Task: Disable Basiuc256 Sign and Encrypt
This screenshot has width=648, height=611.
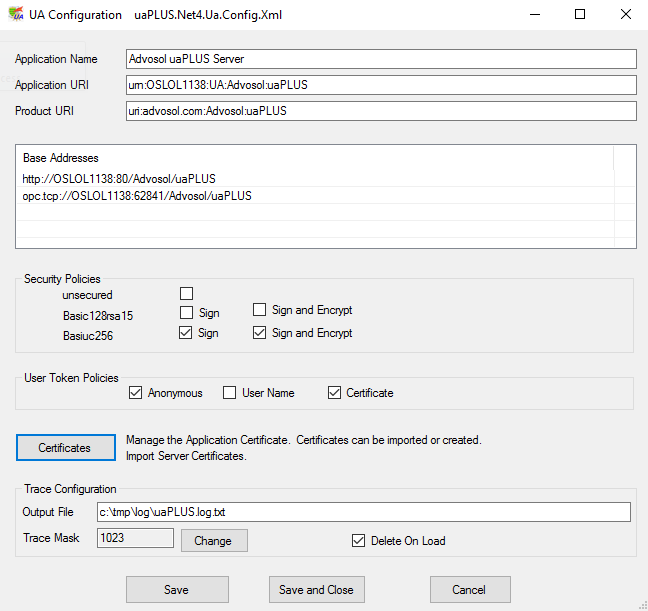Action: [x=260, y=333]
